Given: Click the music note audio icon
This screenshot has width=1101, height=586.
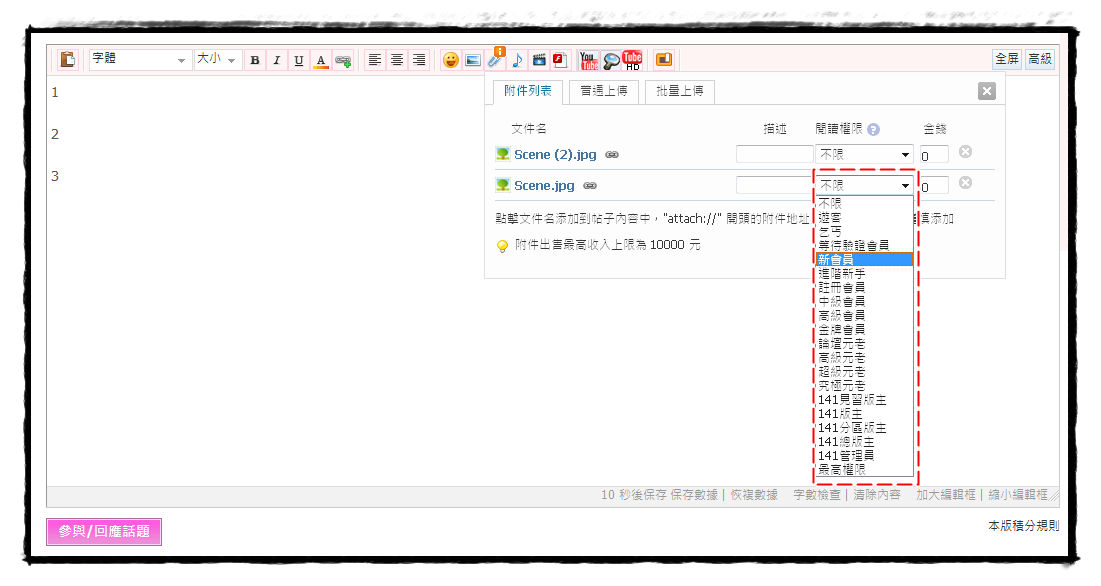Looking at the screenshot, I should (517, 60).
